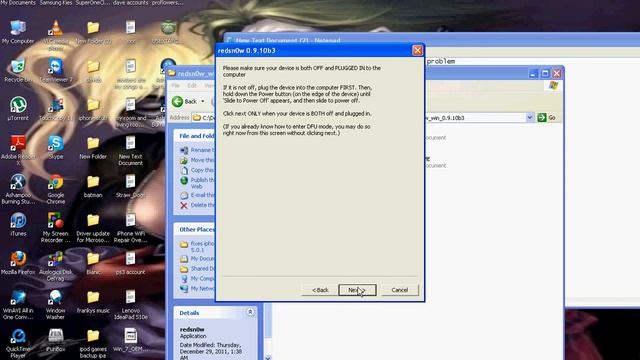Image resolution: width=640 pixels, height=360 pixels.
Task: Open the Explorer address bar dropdown
Action: [529, 118]
